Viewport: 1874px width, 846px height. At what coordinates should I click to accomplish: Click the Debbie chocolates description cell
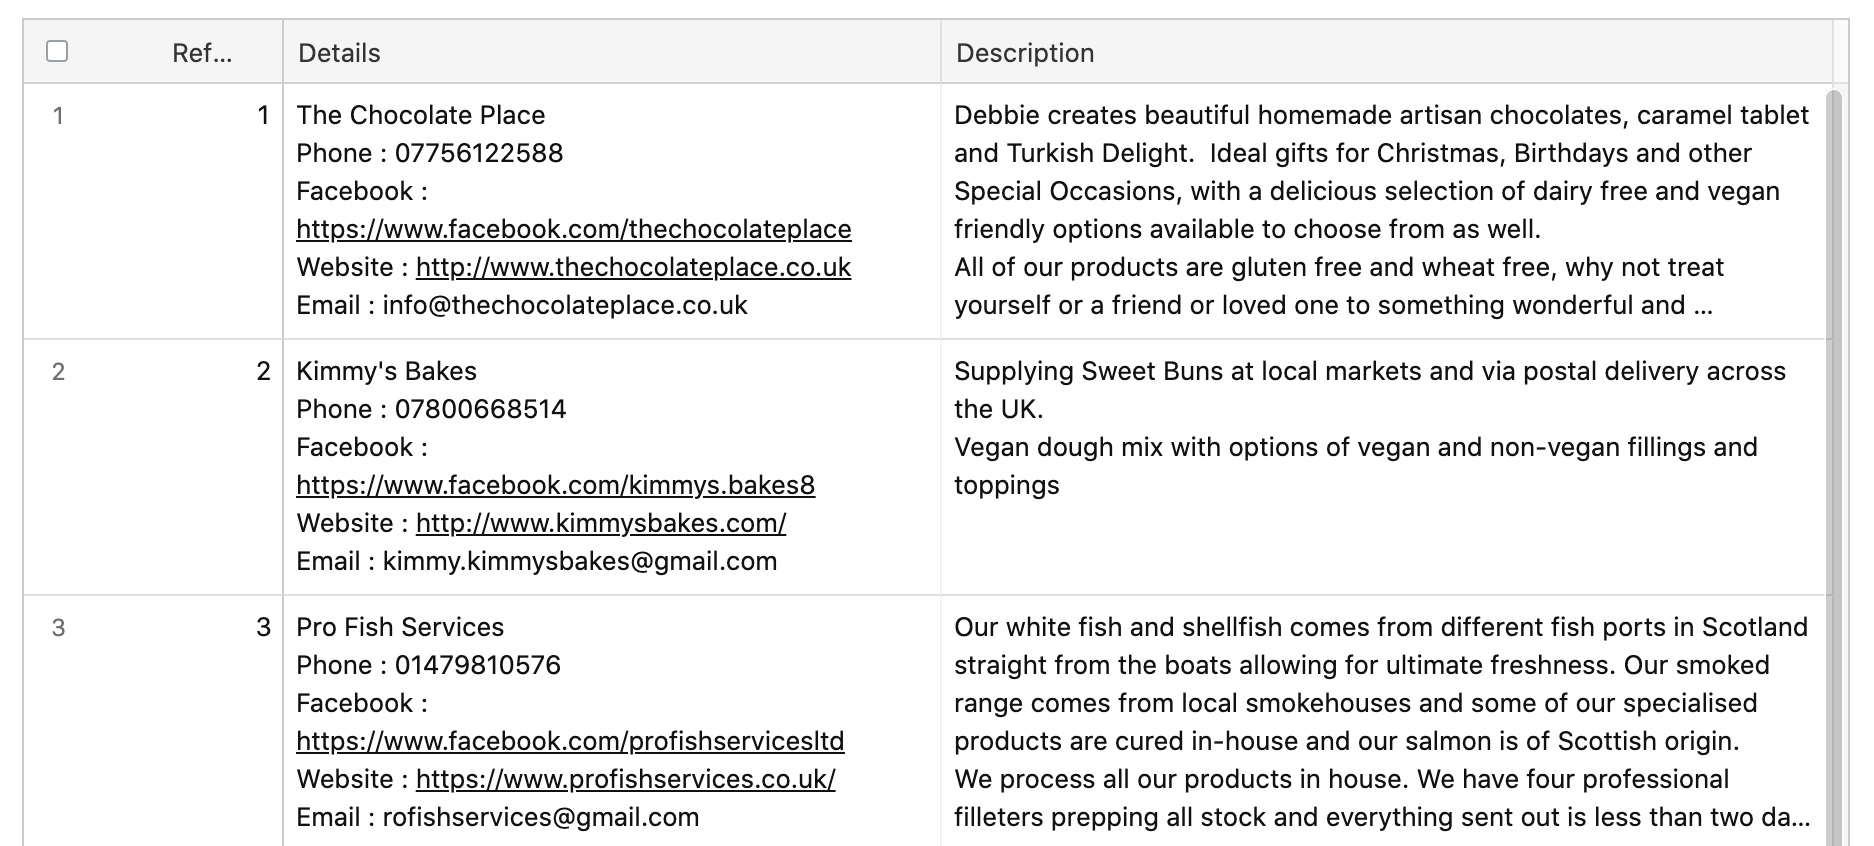point(1383,210)
